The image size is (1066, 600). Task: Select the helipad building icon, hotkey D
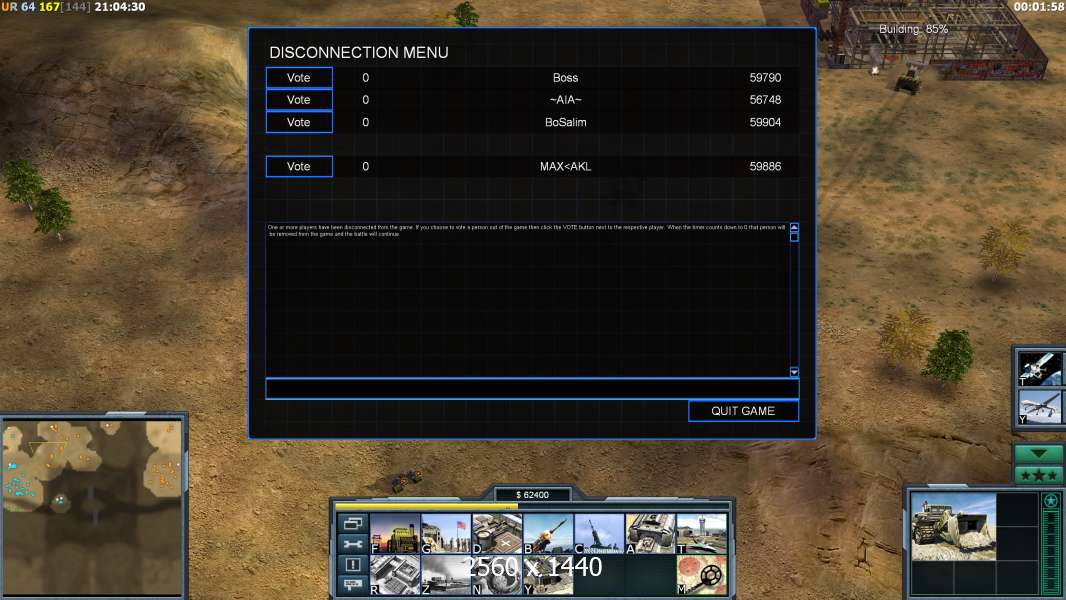(497, 534)
